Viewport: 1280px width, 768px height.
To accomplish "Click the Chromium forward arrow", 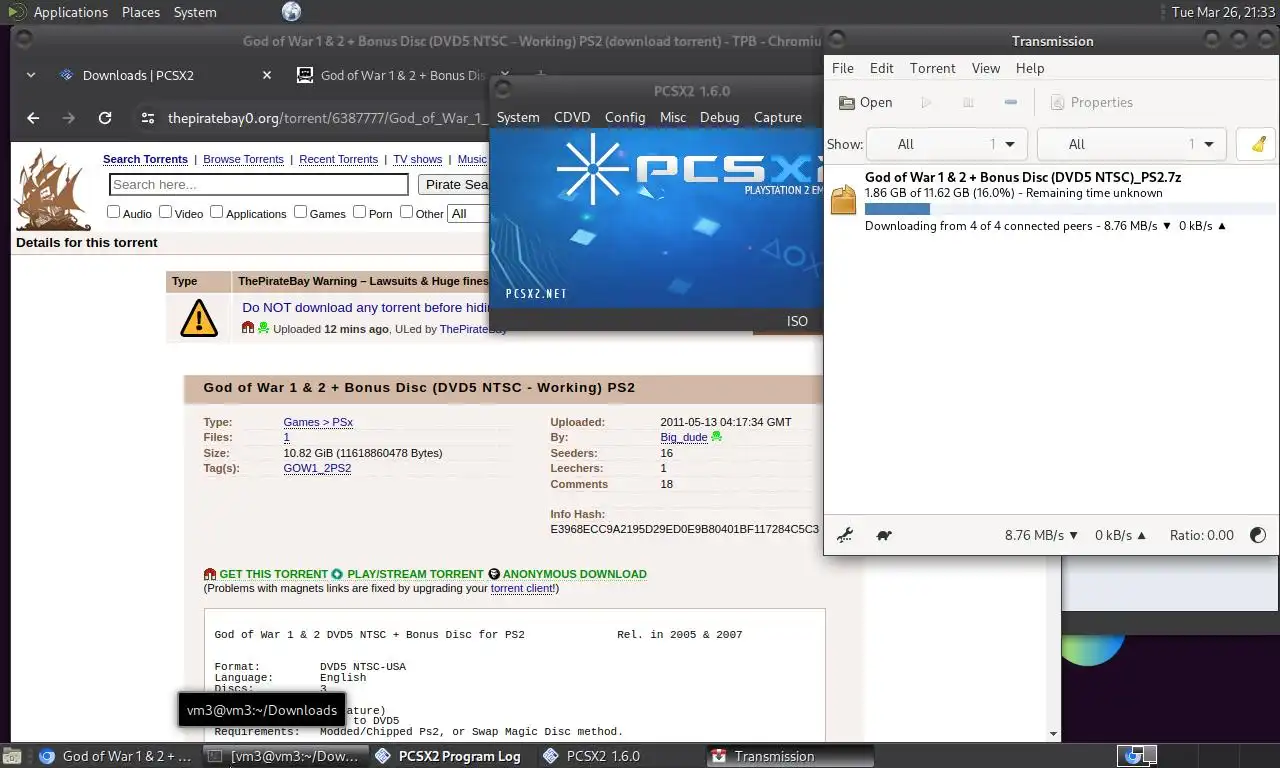I will pos(68,118).
